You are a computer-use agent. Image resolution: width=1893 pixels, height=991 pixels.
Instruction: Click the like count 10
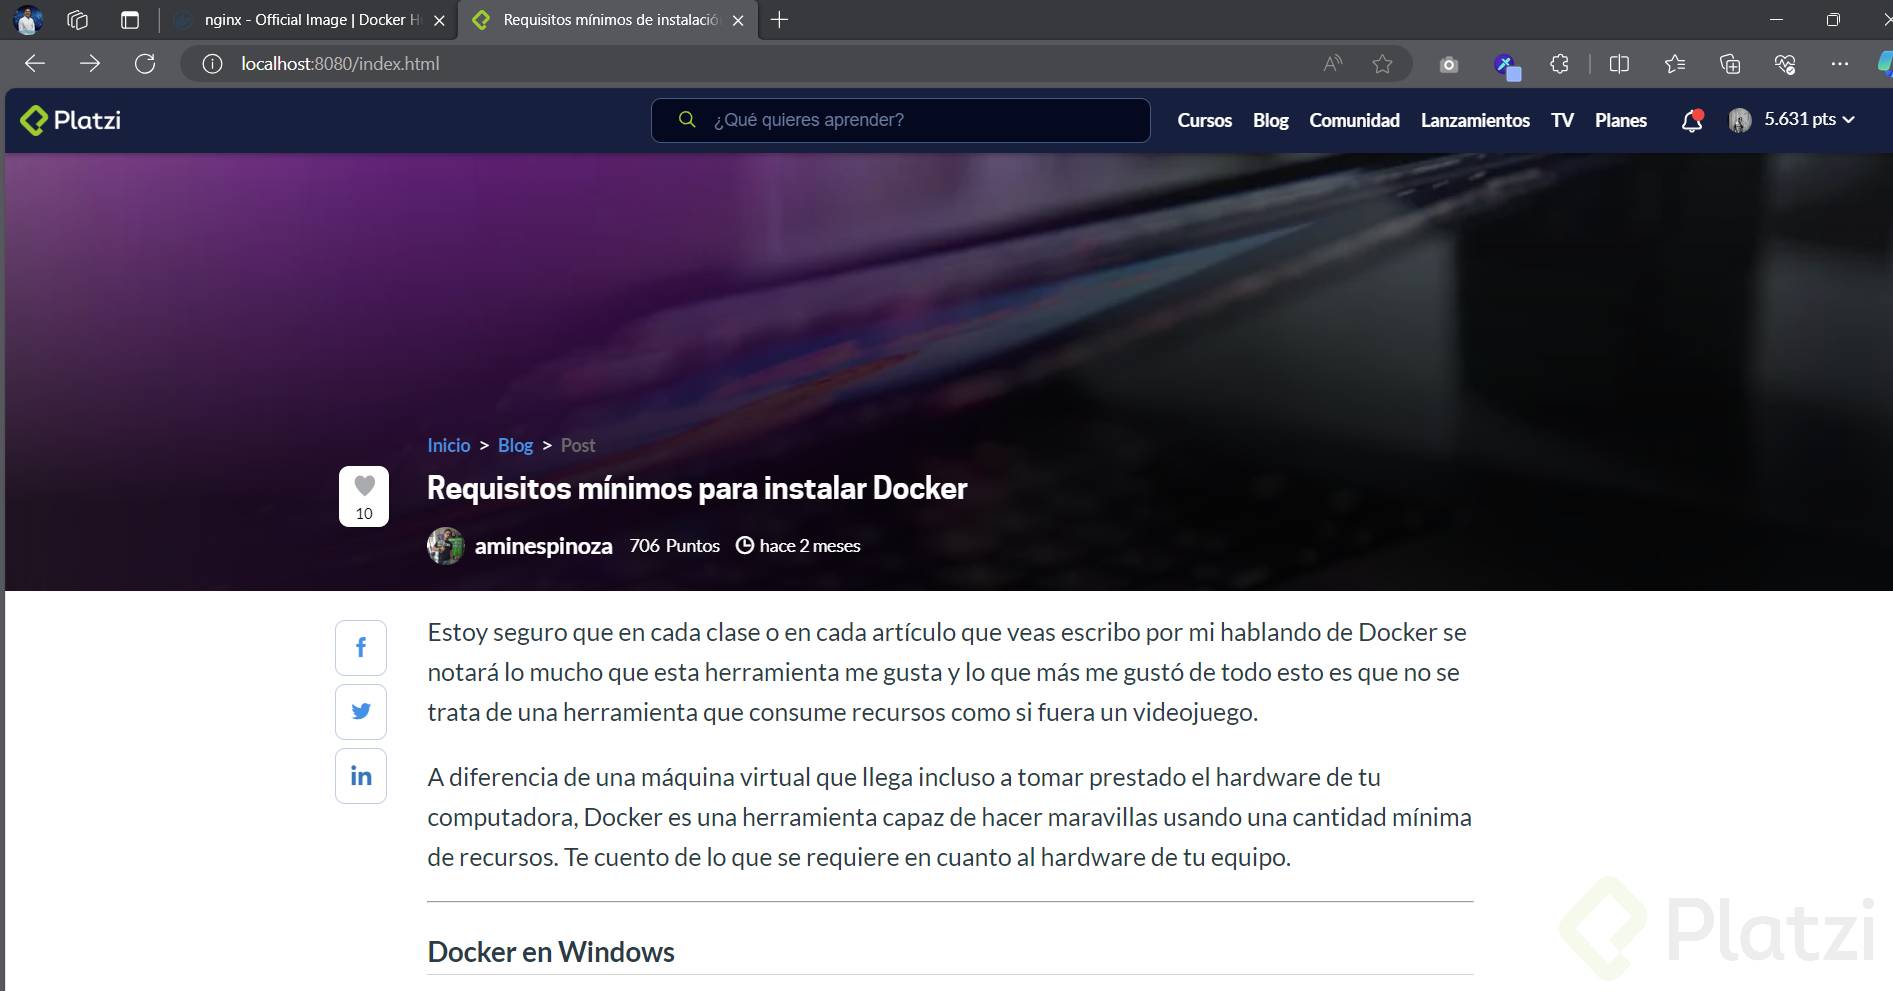tap(364, 514)
